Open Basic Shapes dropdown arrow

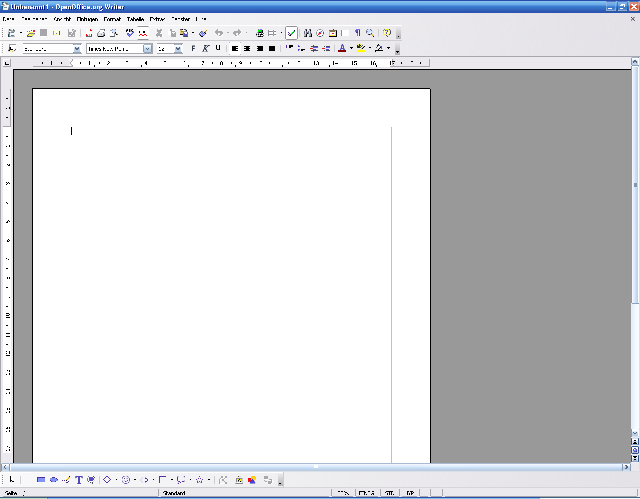(x=116, y=480)
